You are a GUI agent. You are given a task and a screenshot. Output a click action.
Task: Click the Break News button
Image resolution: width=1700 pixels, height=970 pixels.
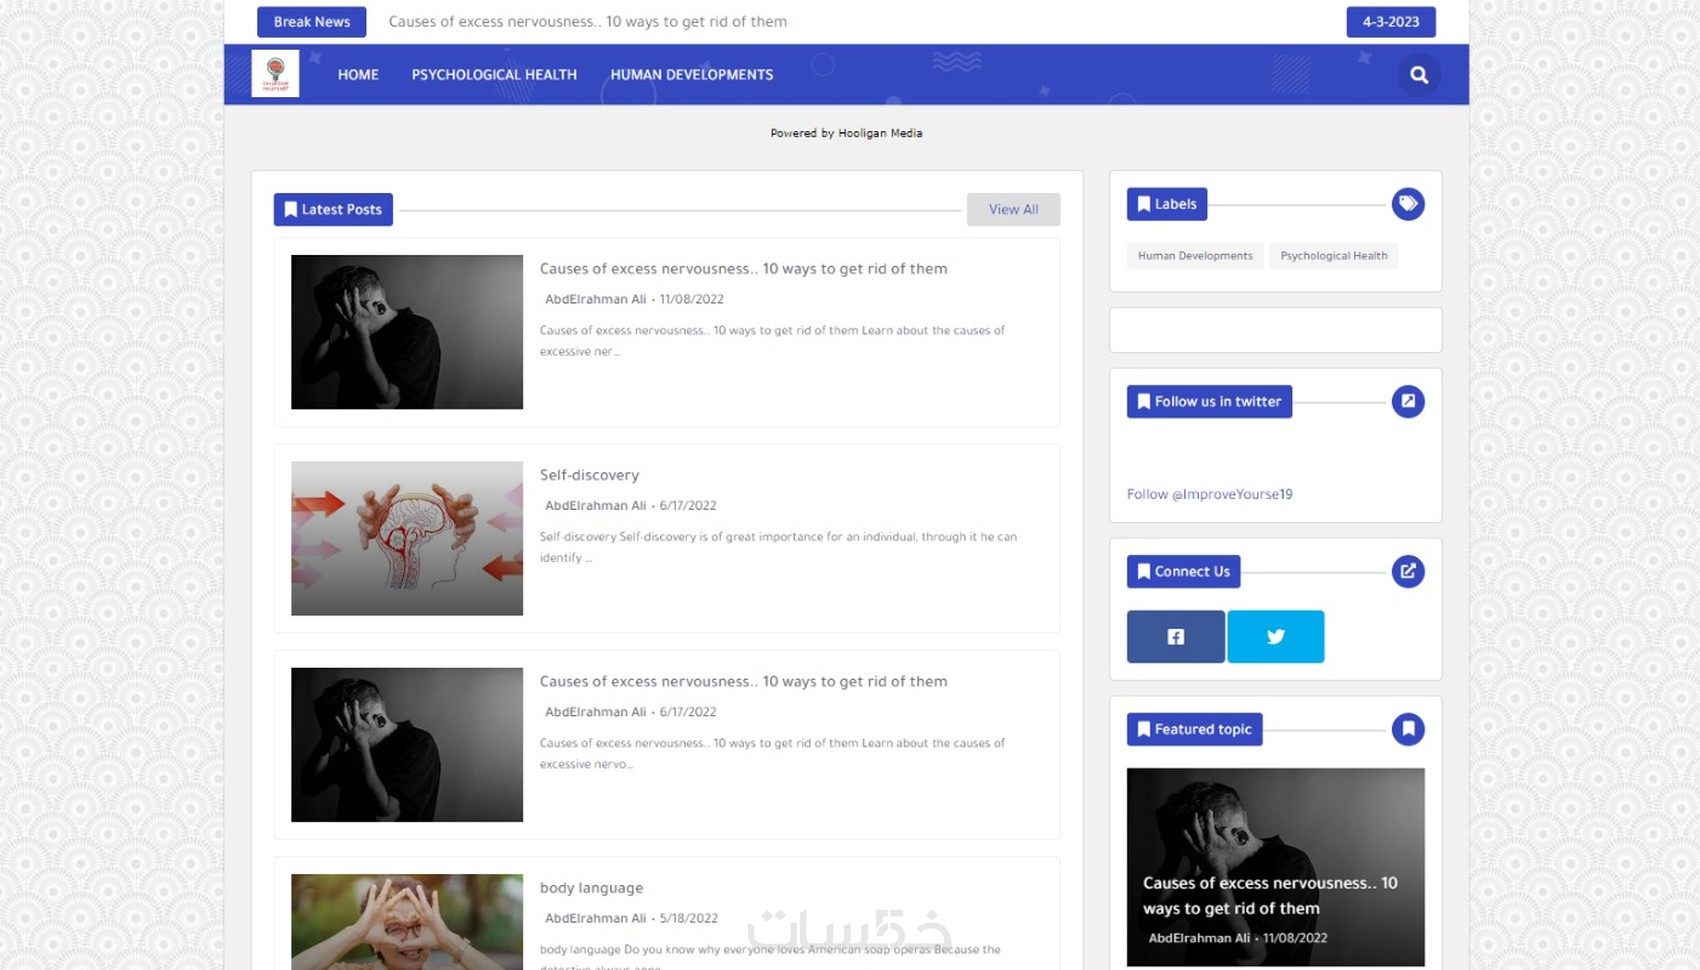click(312, 22)
